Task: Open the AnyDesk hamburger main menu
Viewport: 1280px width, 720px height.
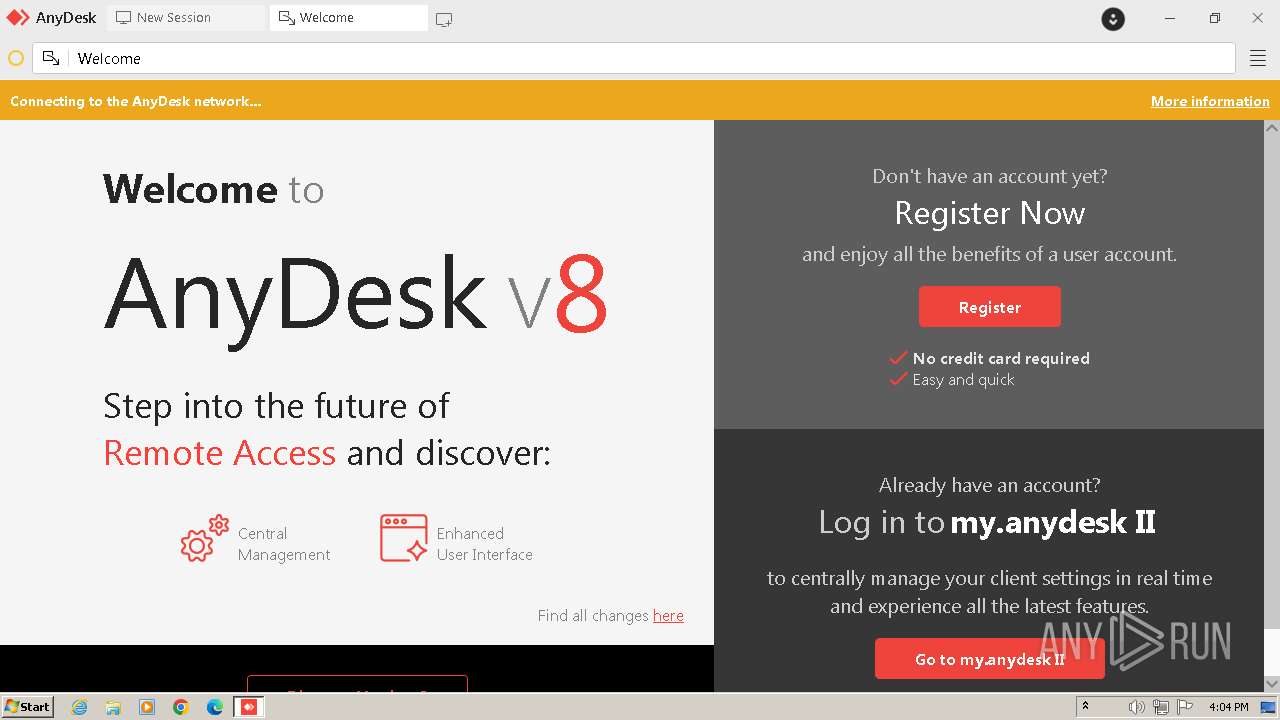Action: 1258,59
